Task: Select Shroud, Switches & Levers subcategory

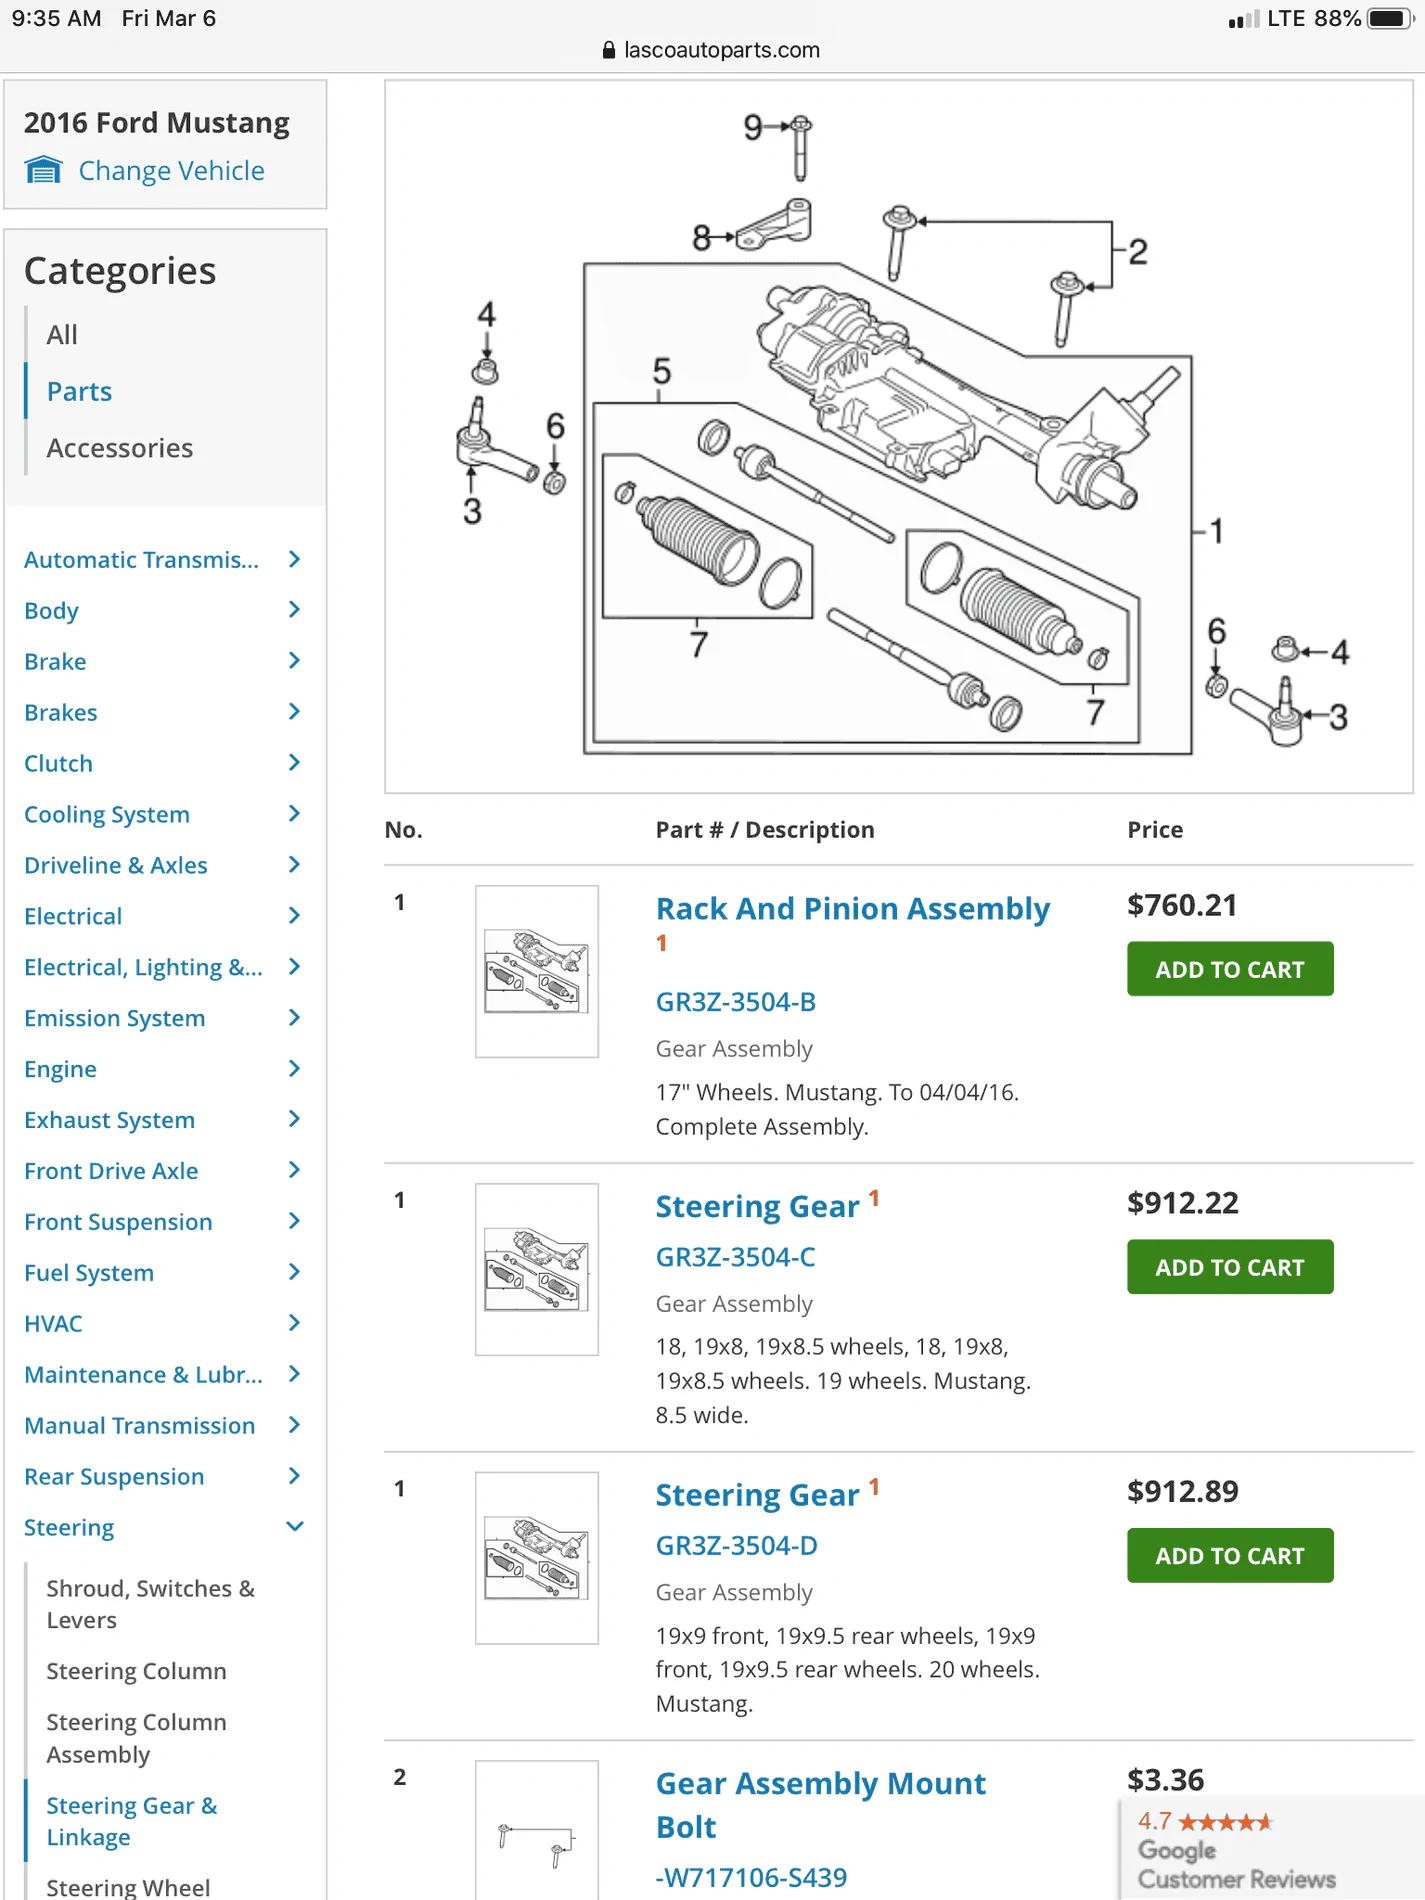Action: pyautogui.click(x=151, y=1604)
